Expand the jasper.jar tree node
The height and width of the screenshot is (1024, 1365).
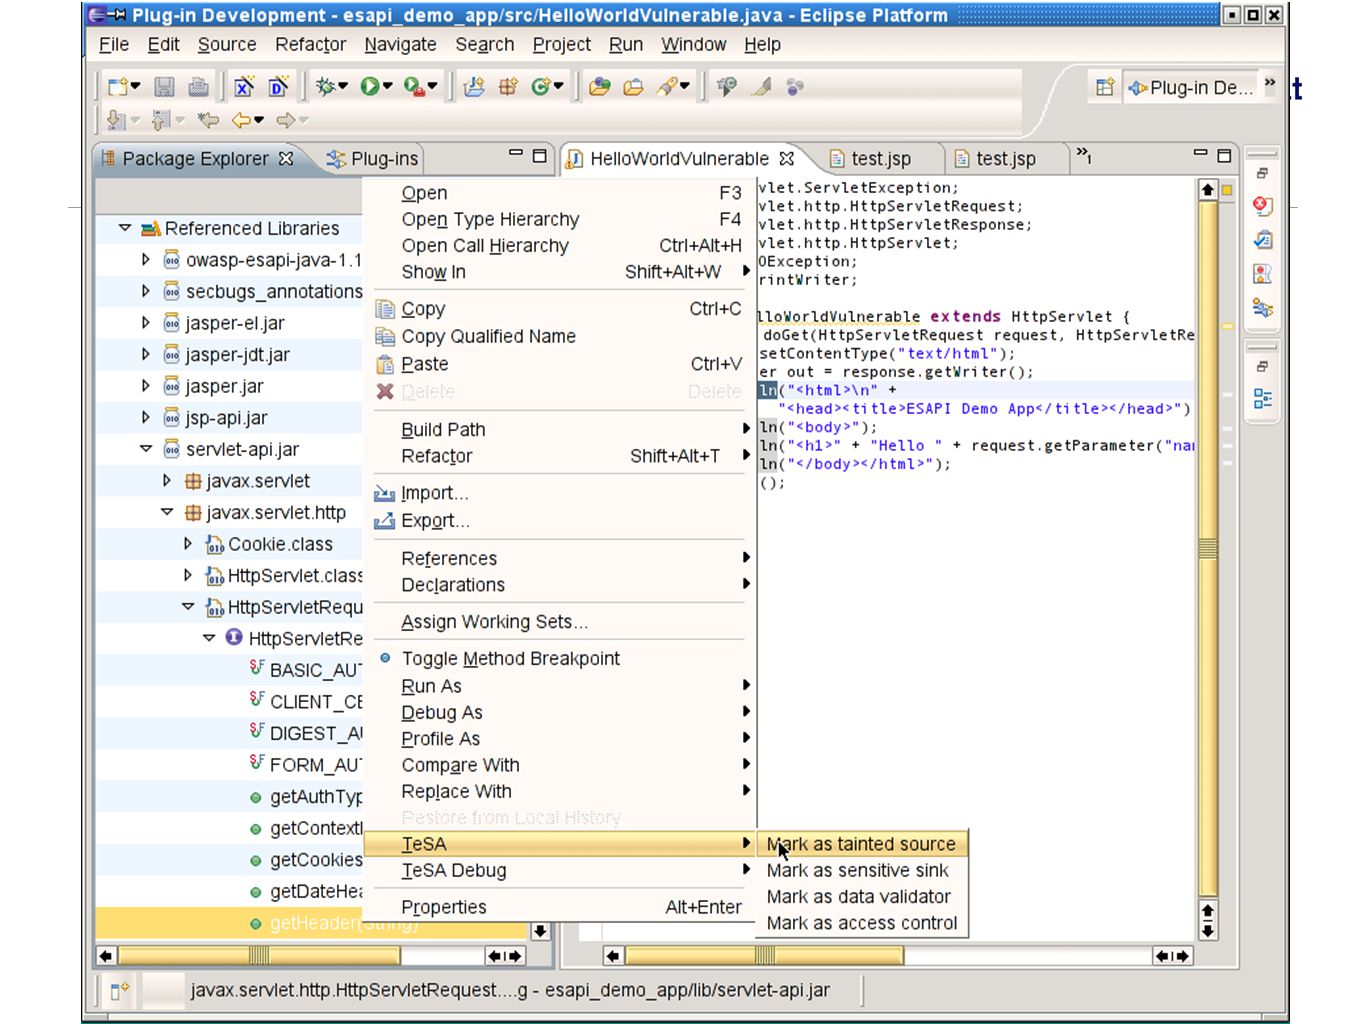(146, 386)
